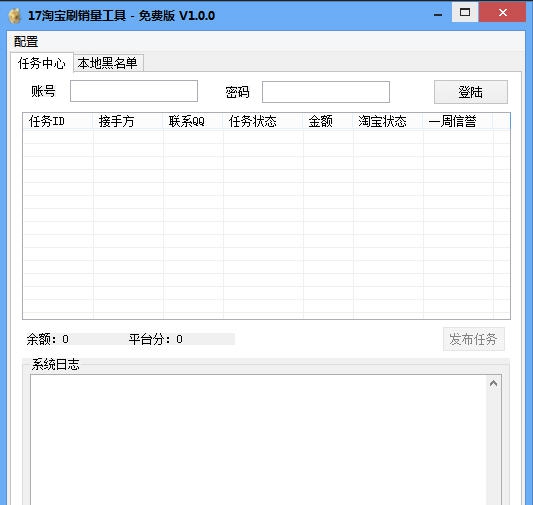Sort by 金额 column header

pyautogui.click(x=328, y=121)
